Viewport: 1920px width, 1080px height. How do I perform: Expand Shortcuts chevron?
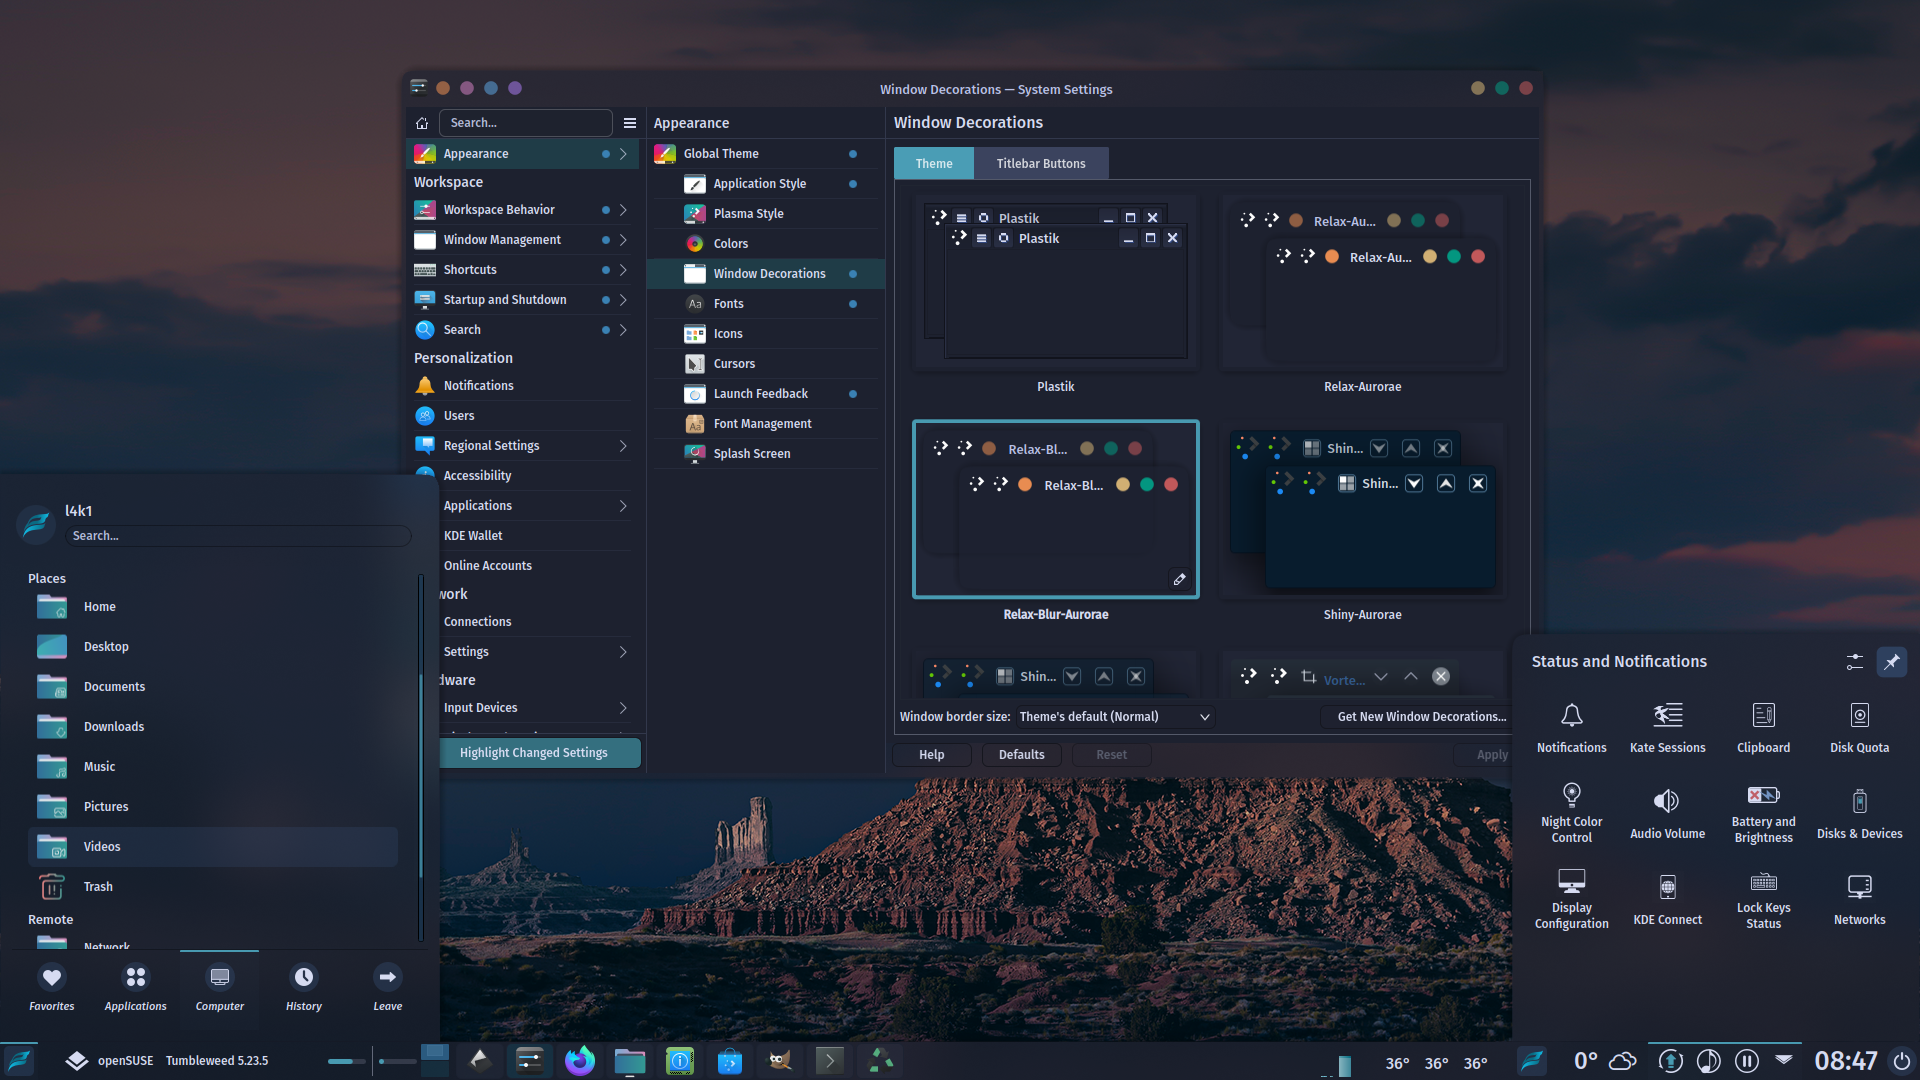(x=623, y=270)
